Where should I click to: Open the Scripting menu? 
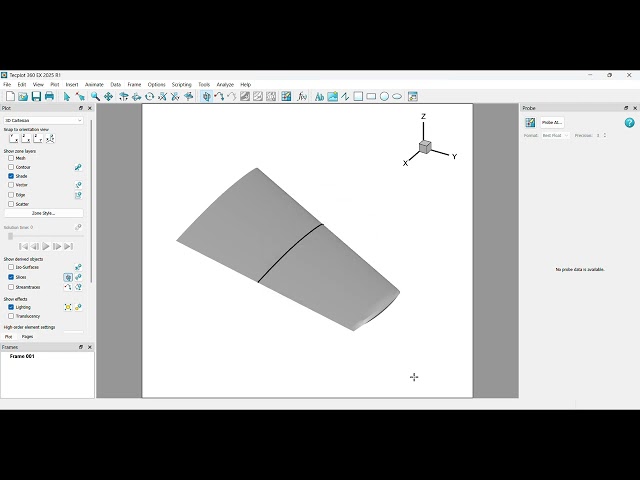pos(182,84)
